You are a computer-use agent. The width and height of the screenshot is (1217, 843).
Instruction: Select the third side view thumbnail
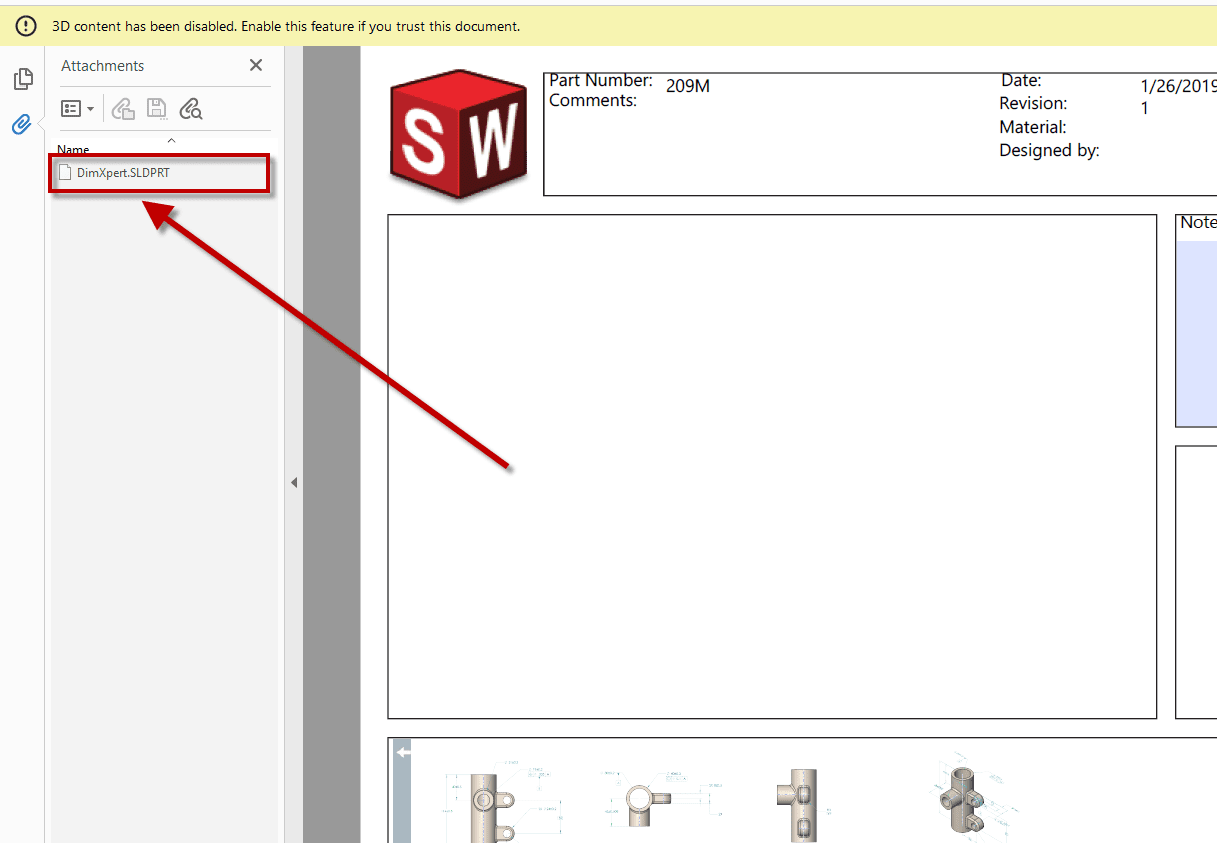[x=802, y=805]
